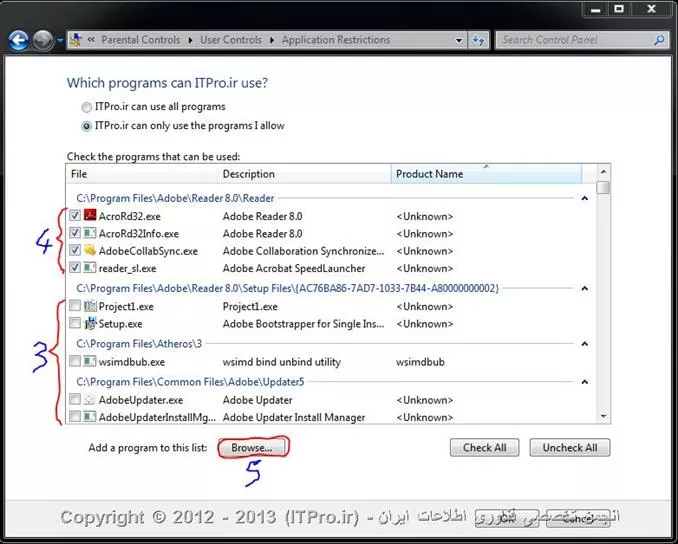Sort by the Product Name column header
Image resolution: width=678 pixels, height=544 pixels.
click(x=486, y=174)
